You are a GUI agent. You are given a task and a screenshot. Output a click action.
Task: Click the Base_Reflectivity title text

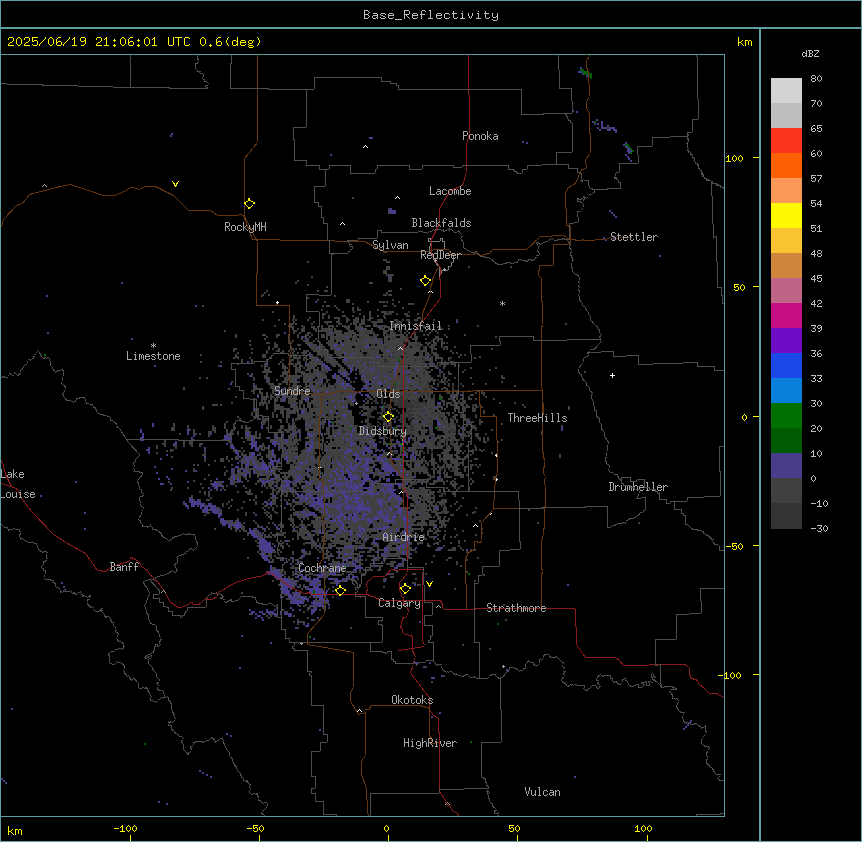(x=431, y=15)
